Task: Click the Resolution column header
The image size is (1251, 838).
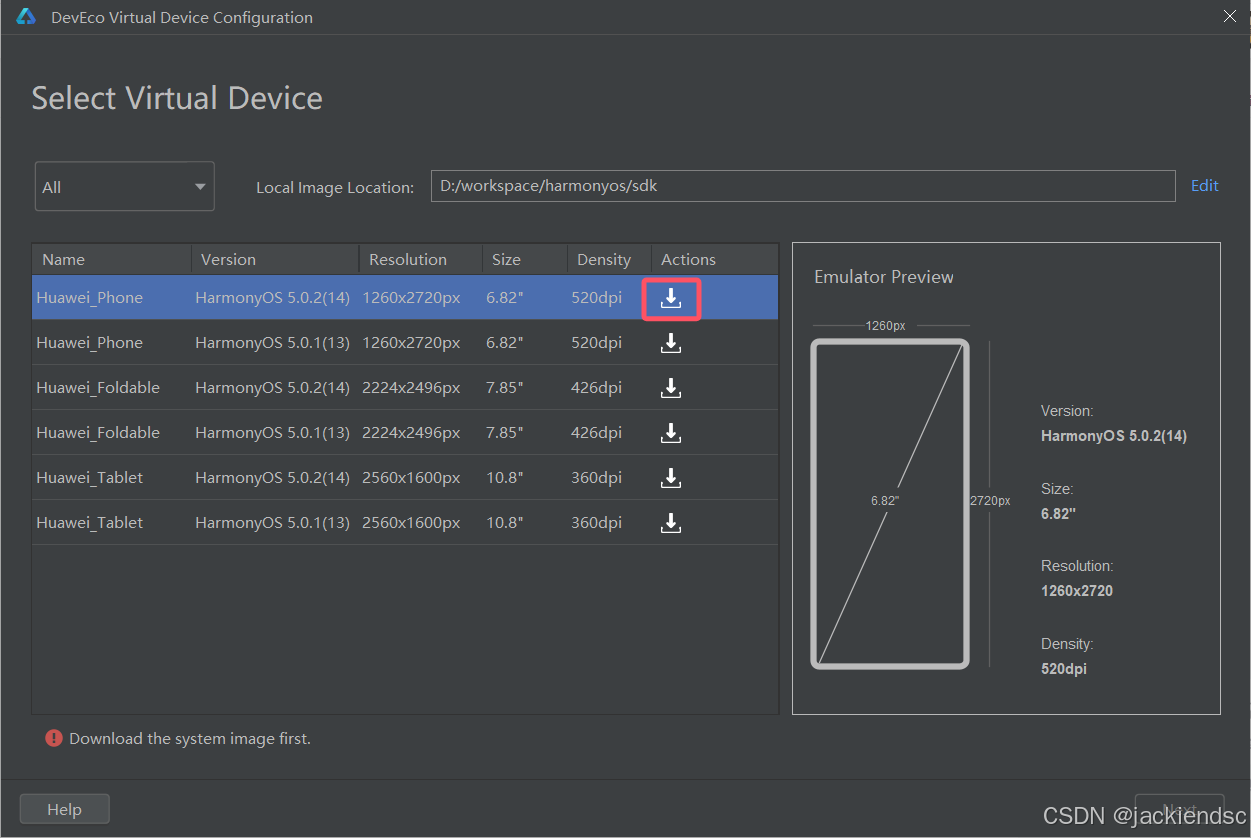Action: (x=421, y=259)
